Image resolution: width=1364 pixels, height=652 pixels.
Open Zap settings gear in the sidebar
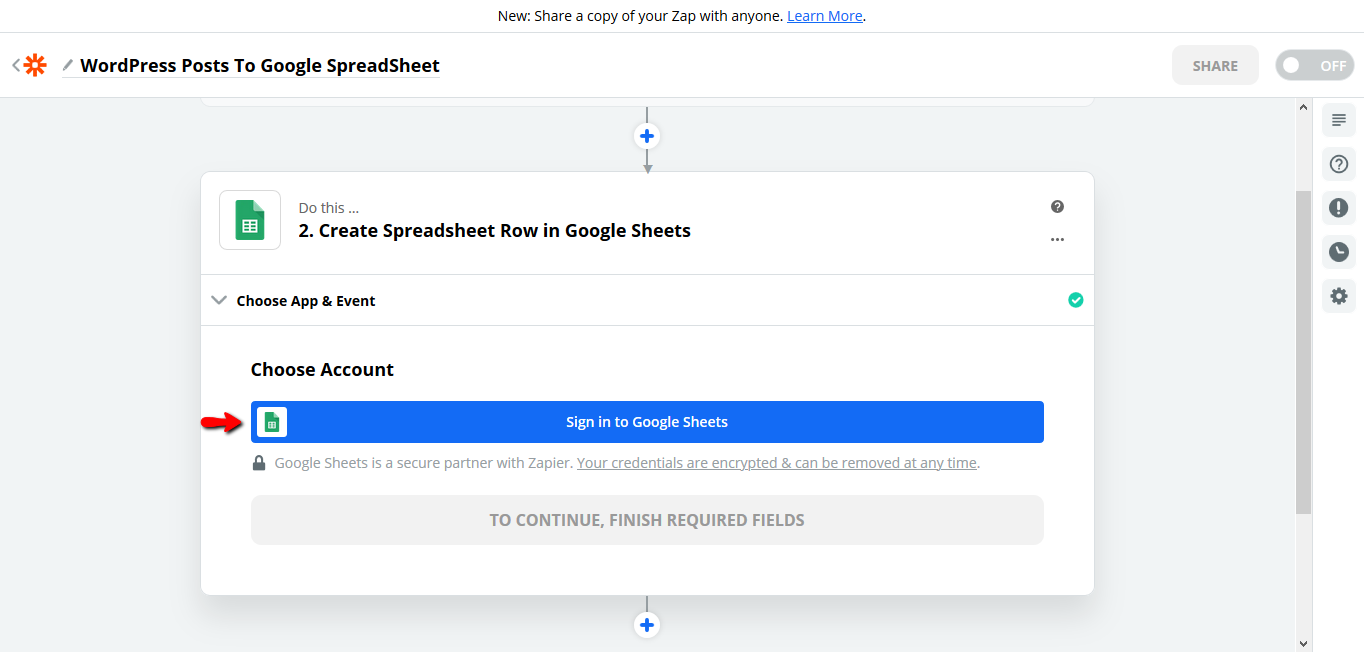1339,296
